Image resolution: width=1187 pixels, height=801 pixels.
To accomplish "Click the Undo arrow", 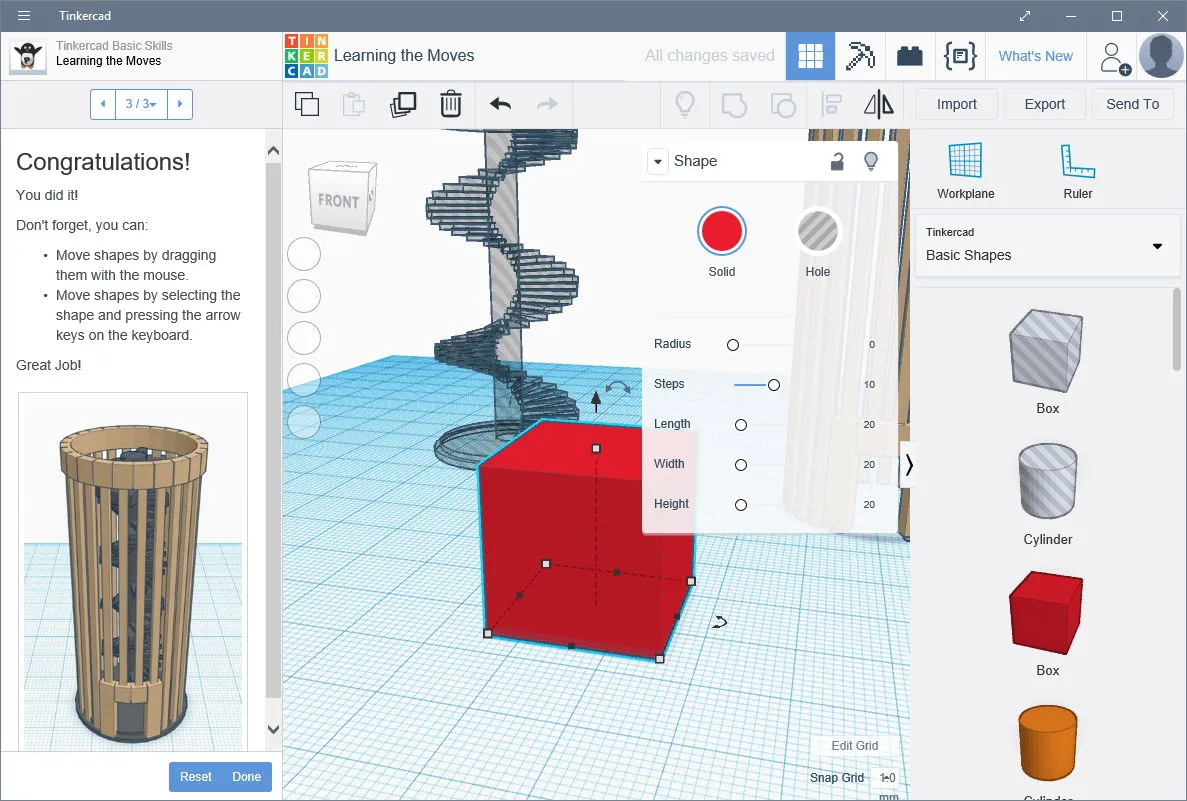I will point(500,104).
